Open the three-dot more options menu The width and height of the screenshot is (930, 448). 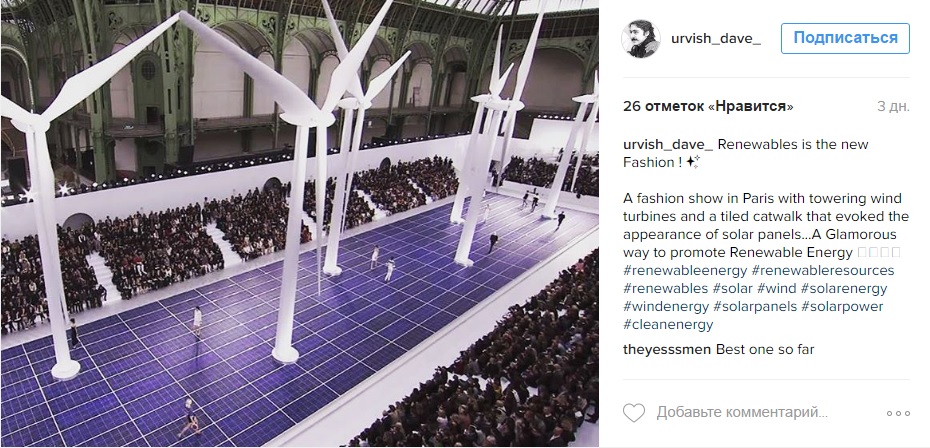(898, 413)
